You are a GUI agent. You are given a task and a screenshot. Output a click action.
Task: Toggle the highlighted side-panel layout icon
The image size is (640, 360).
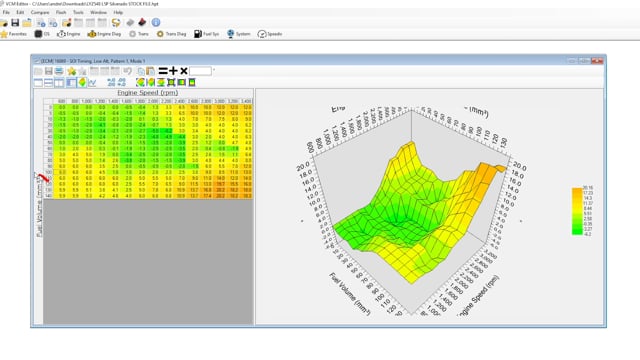(71, 82)
